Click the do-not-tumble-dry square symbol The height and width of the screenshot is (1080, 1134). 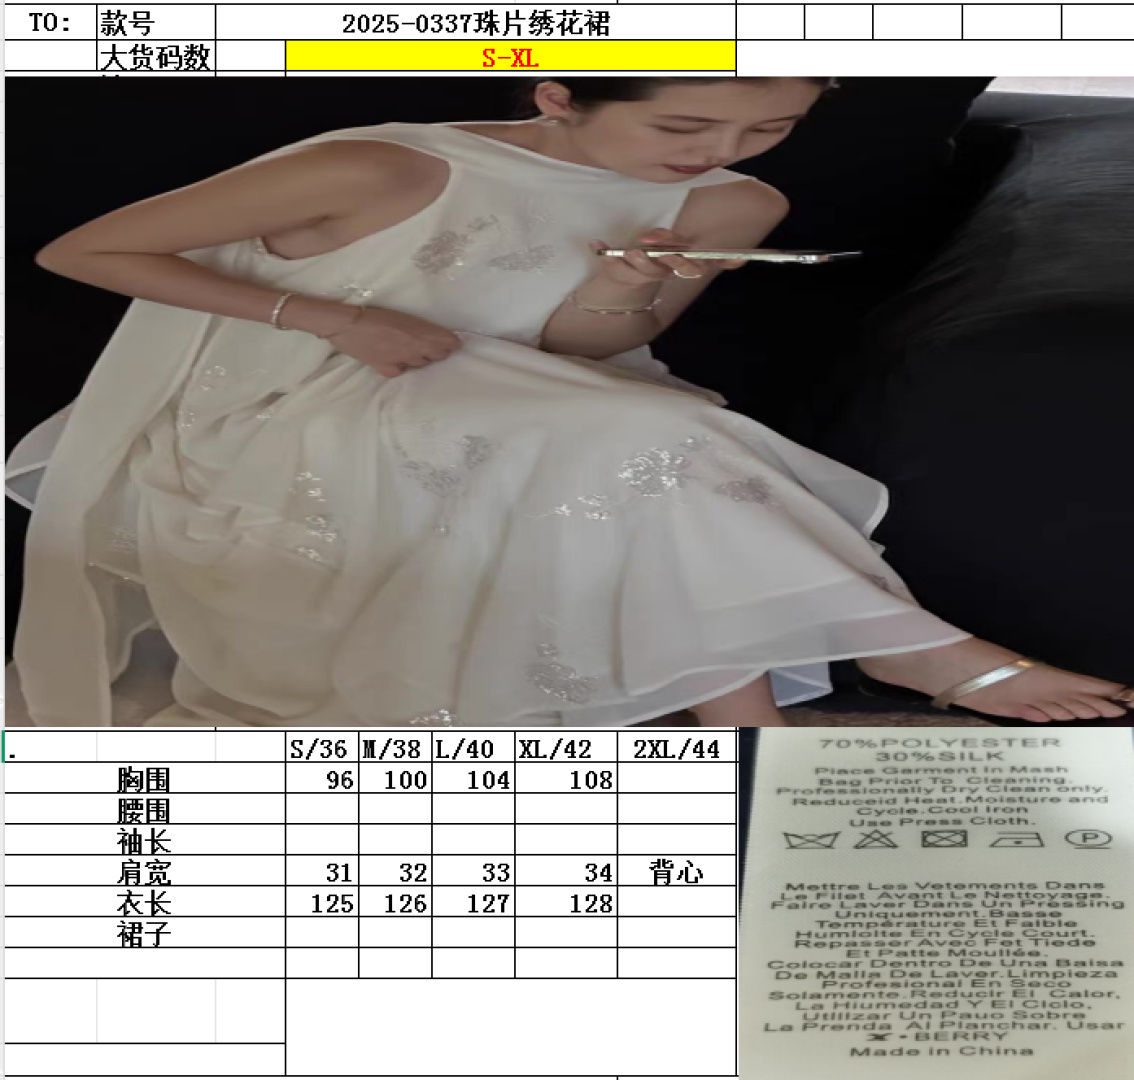point(943,838)
